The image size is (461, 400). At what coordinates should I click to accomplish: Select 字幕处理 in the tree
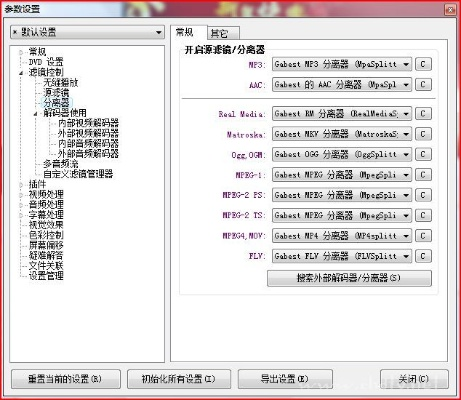tap(46, 215)
